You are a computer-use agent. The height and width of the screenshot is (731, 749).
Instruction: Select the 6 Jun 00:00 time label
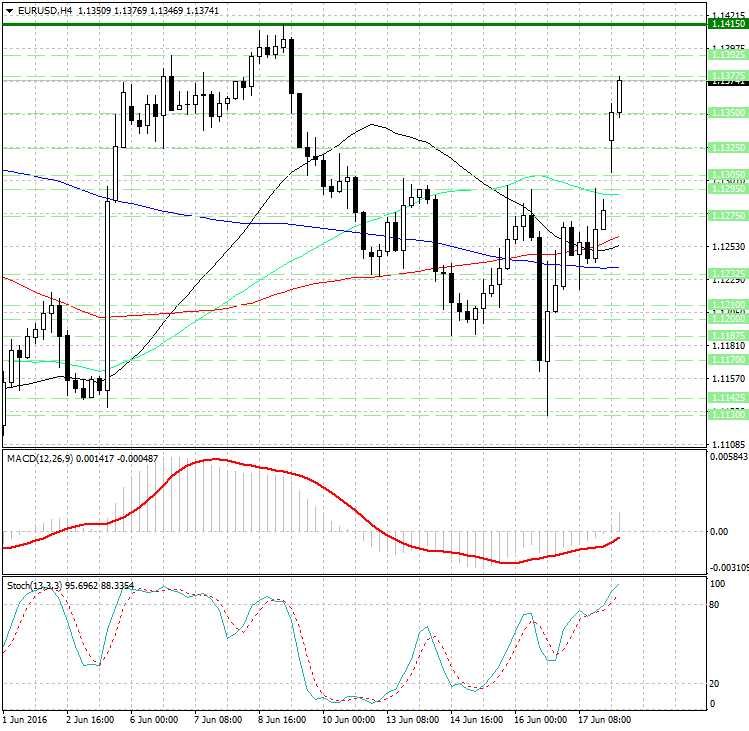(154, 720)
